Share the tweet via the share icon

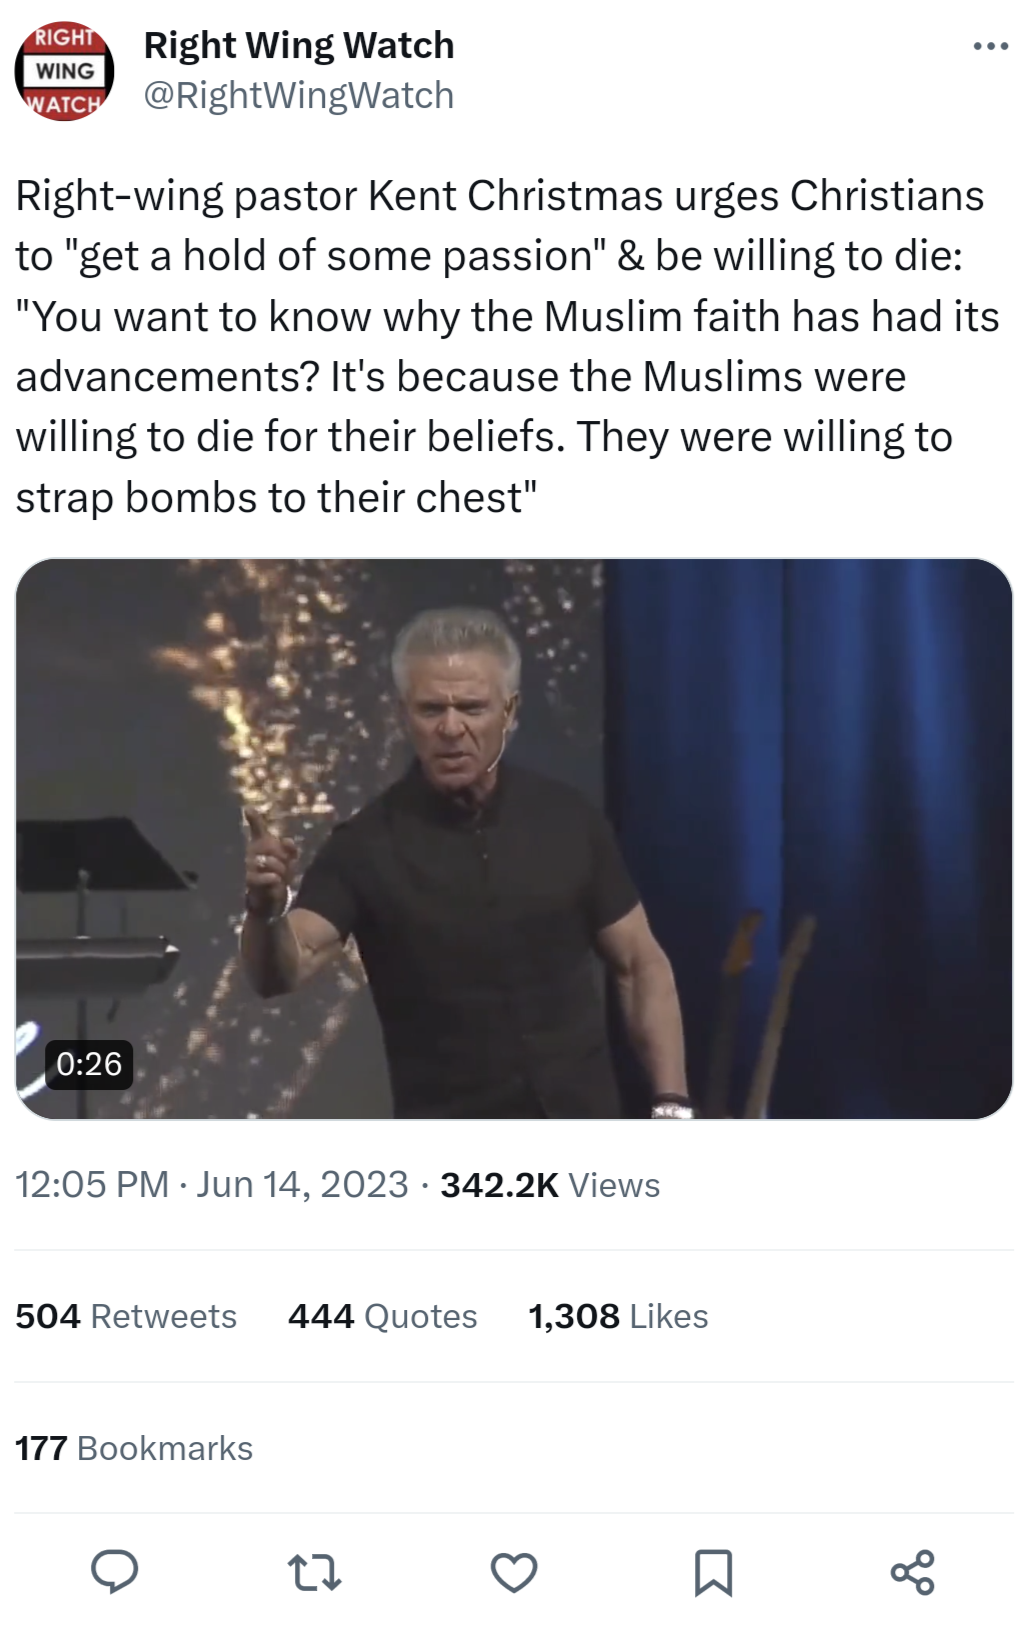pos(912,1571)
